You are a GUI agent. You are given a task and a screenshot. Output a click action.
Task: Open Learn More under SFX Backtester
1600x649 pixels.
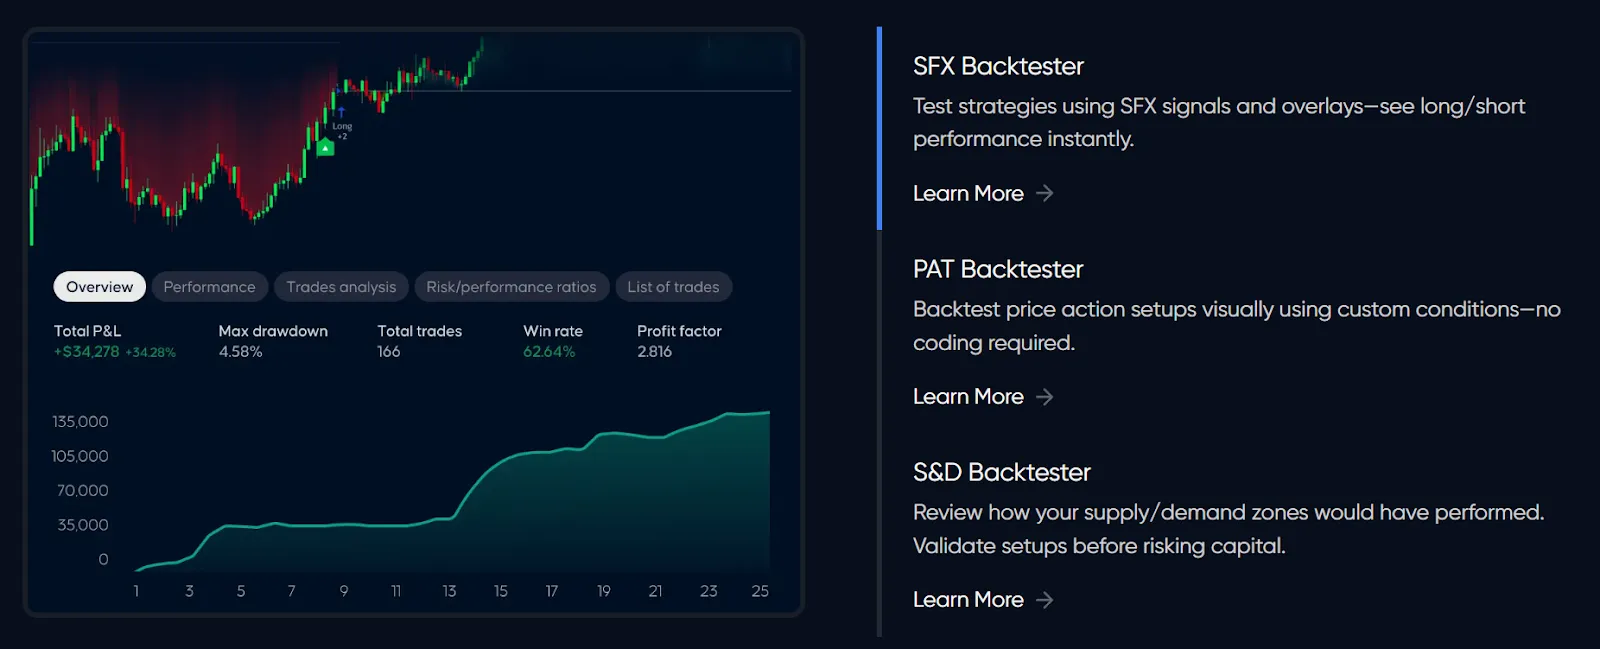click(968, 193)
